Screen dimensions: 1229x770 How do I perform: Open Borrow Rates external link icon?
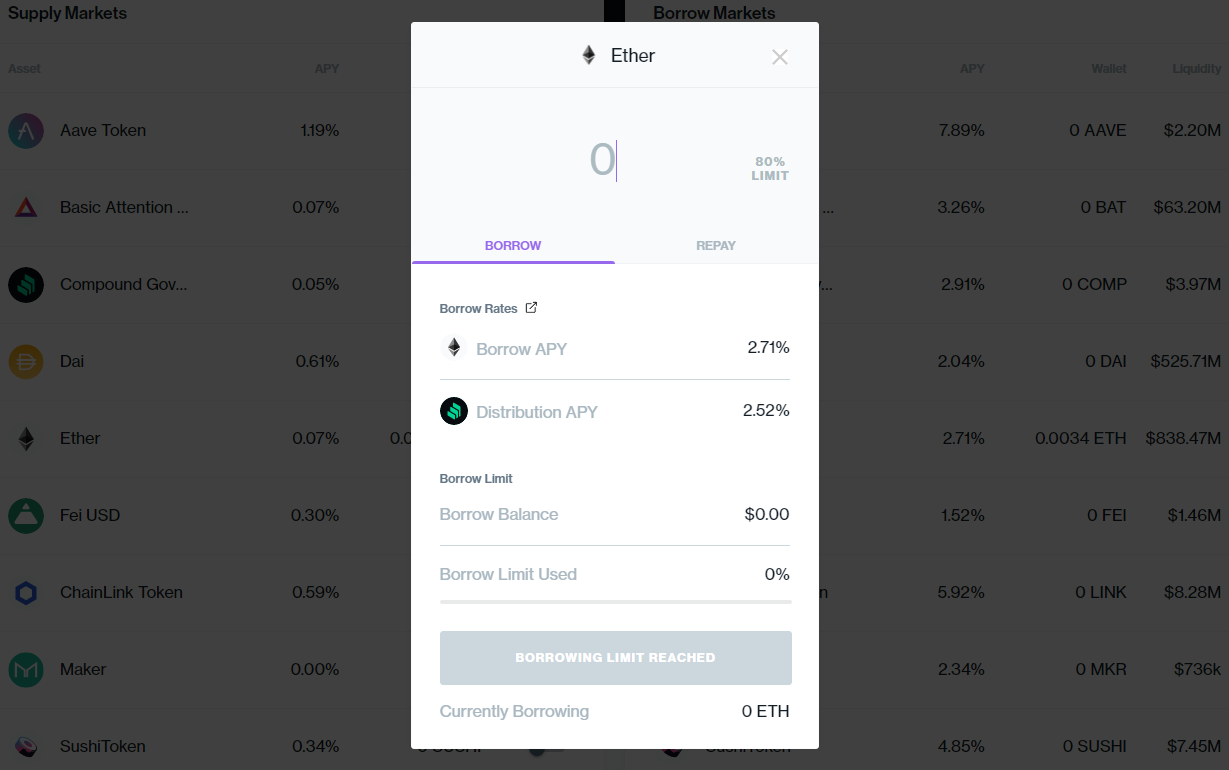pyautogui.click(x=531, y=308)
